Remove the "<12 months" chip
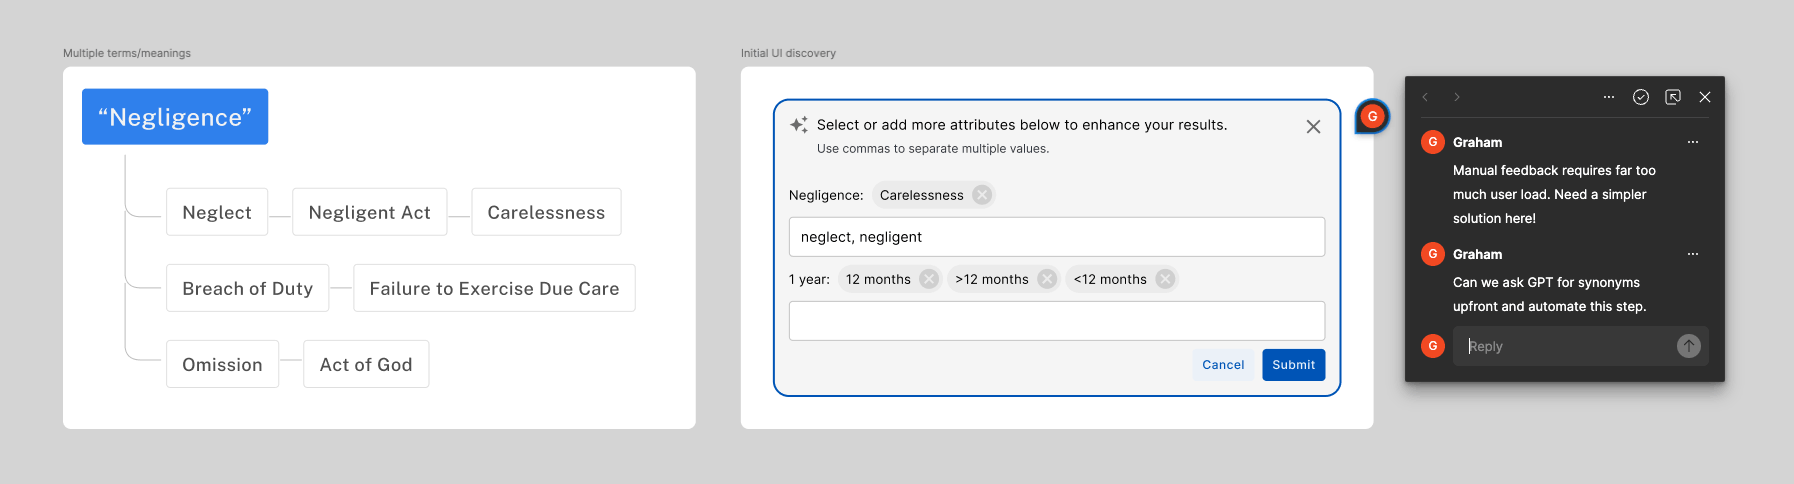Screen dimensions: 1794x484 tap(1165, 279)
